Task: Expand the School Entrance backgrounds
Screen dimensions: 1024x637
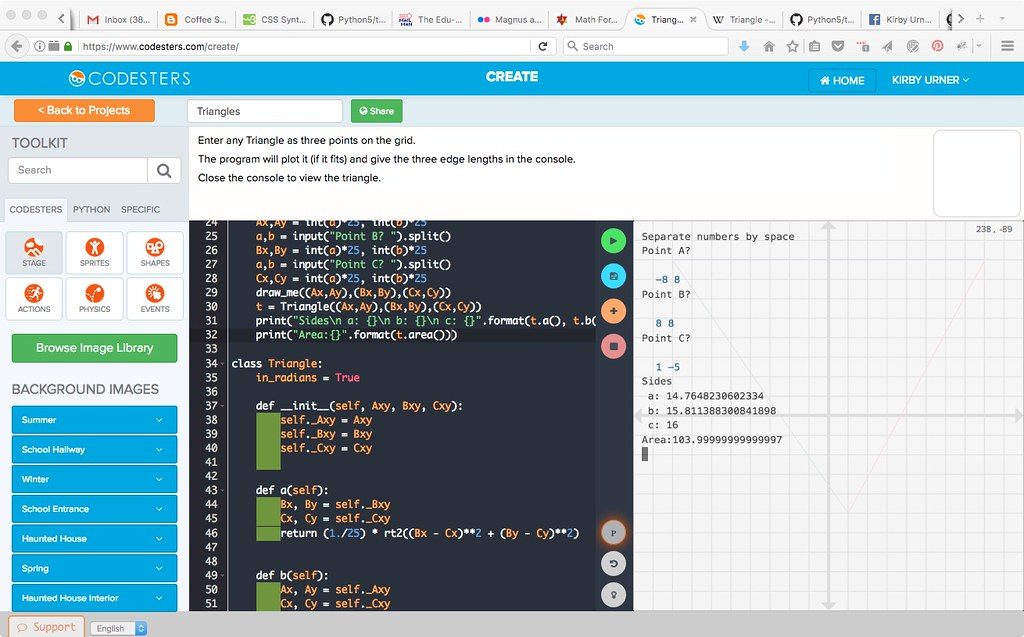Action: tap(95, 509)
